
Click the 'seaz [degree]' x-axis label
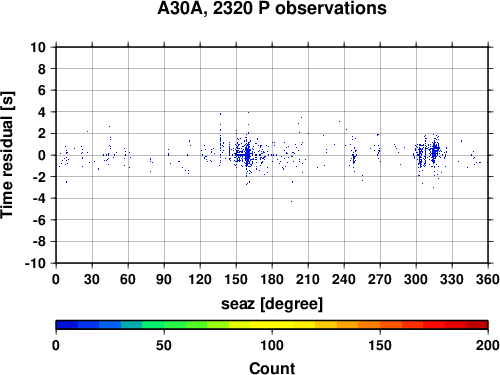(272, 304)
